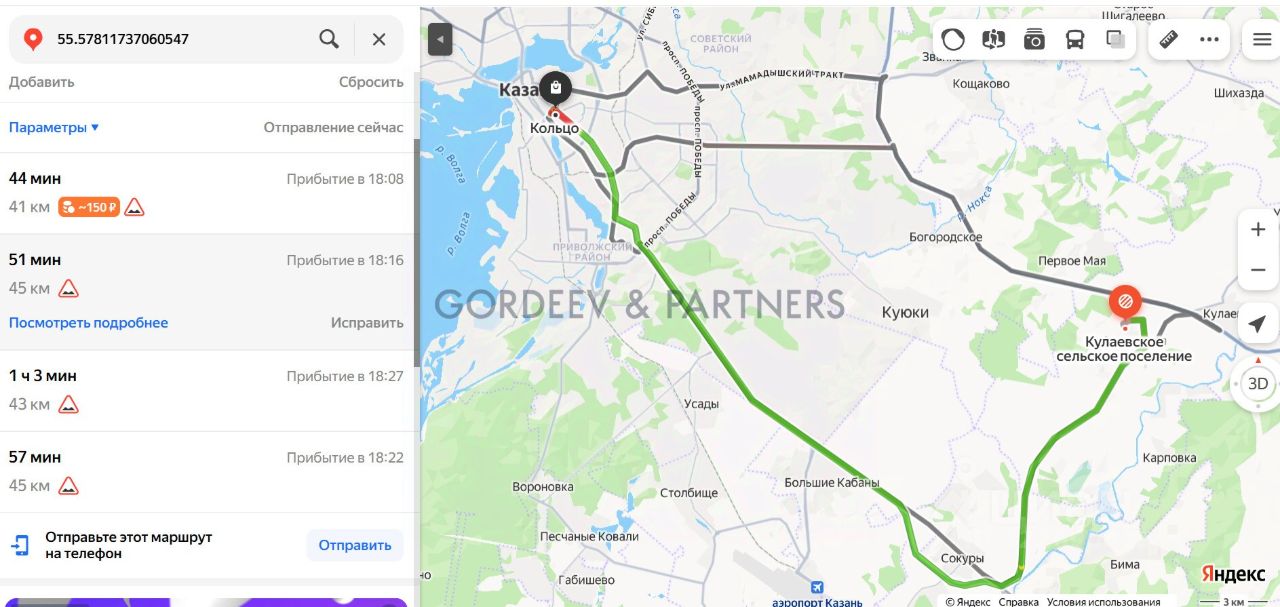Screen dimensions: 1280x607
Task: Open more tools three-dots menu
Action: tap(1210, 40)
